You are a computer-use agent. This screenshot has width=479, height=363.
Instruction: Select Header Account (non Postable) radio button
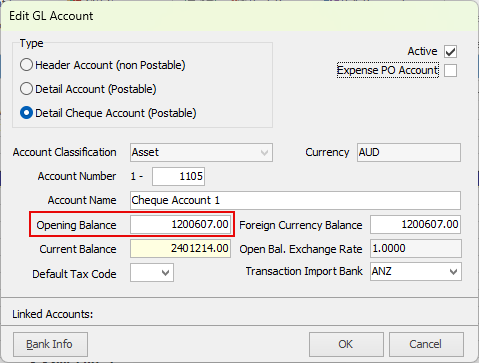tap(26, 65)
